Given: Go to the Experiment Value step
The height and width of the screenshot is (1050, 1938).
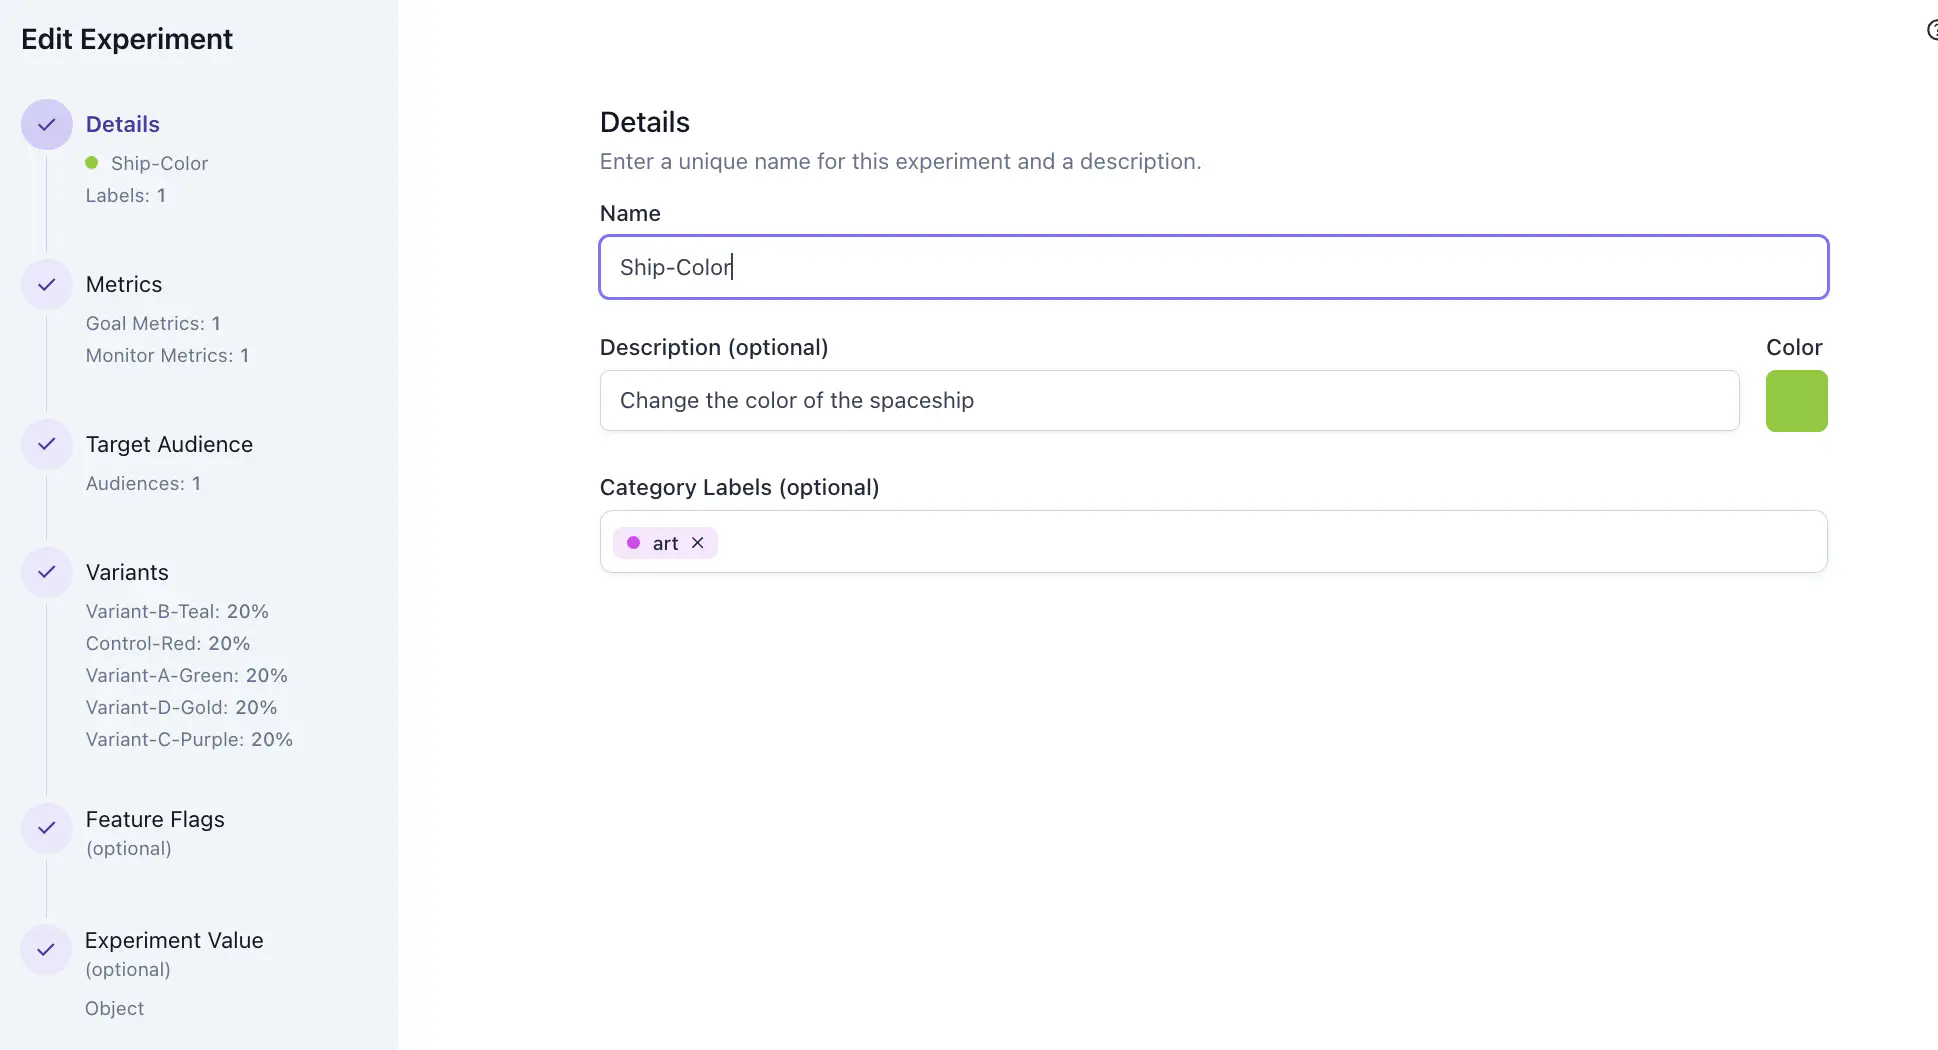Looking at the screenshot, I should [x=174, y=940].
